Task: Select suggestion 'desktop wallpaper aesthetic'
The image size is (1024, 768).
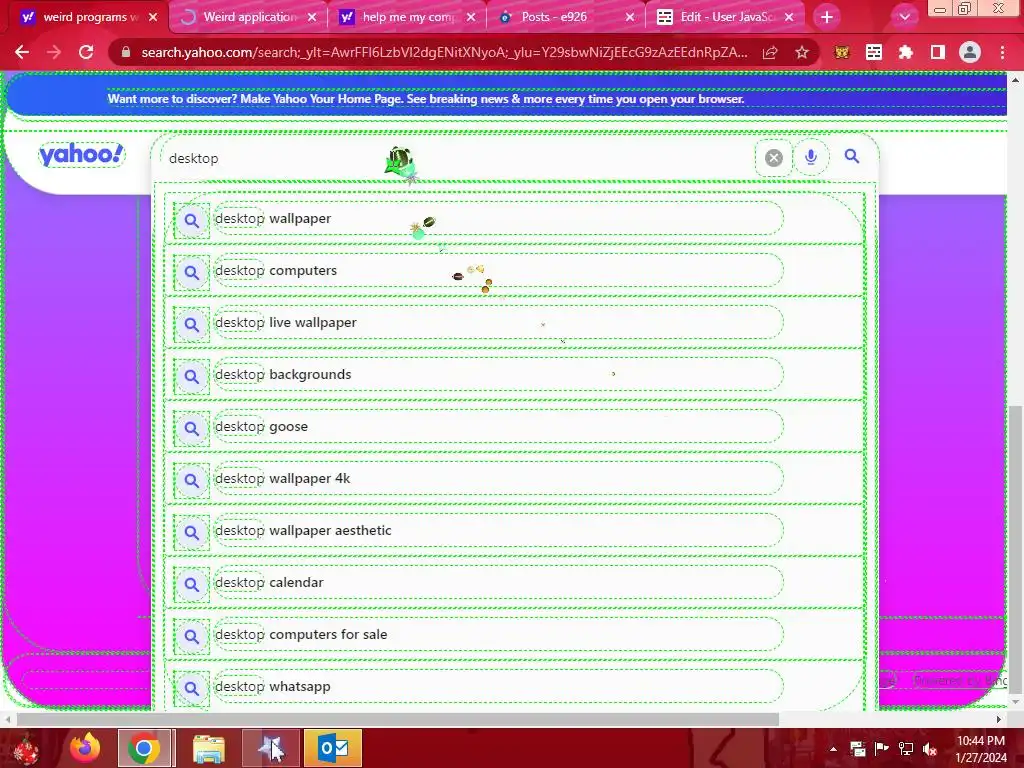Action: [515, 530]
